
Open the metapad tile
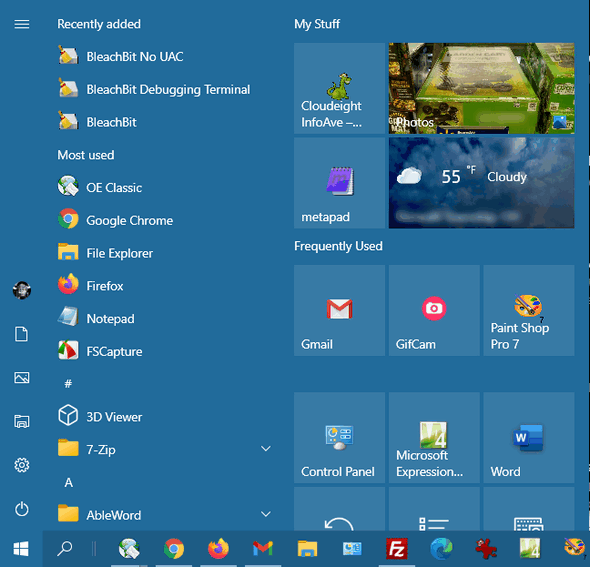coord(339,183)
